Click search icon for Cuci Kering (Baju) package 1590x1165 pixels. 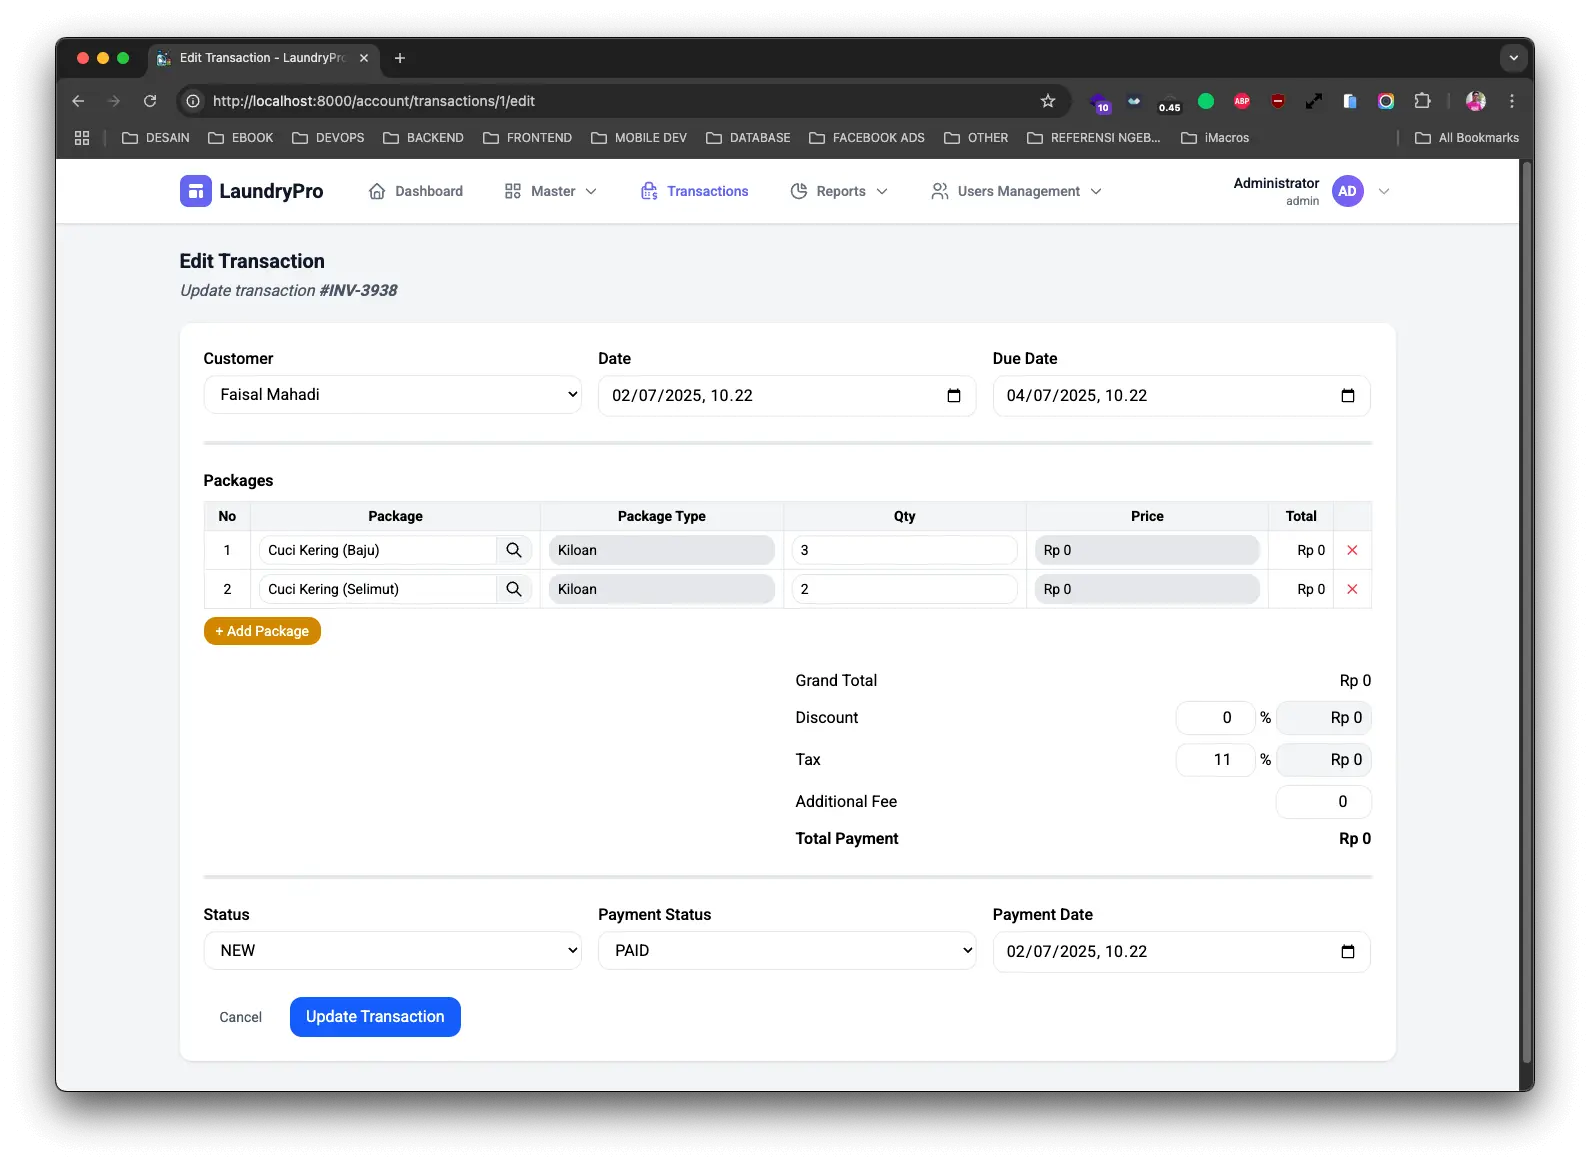(514, 550)
